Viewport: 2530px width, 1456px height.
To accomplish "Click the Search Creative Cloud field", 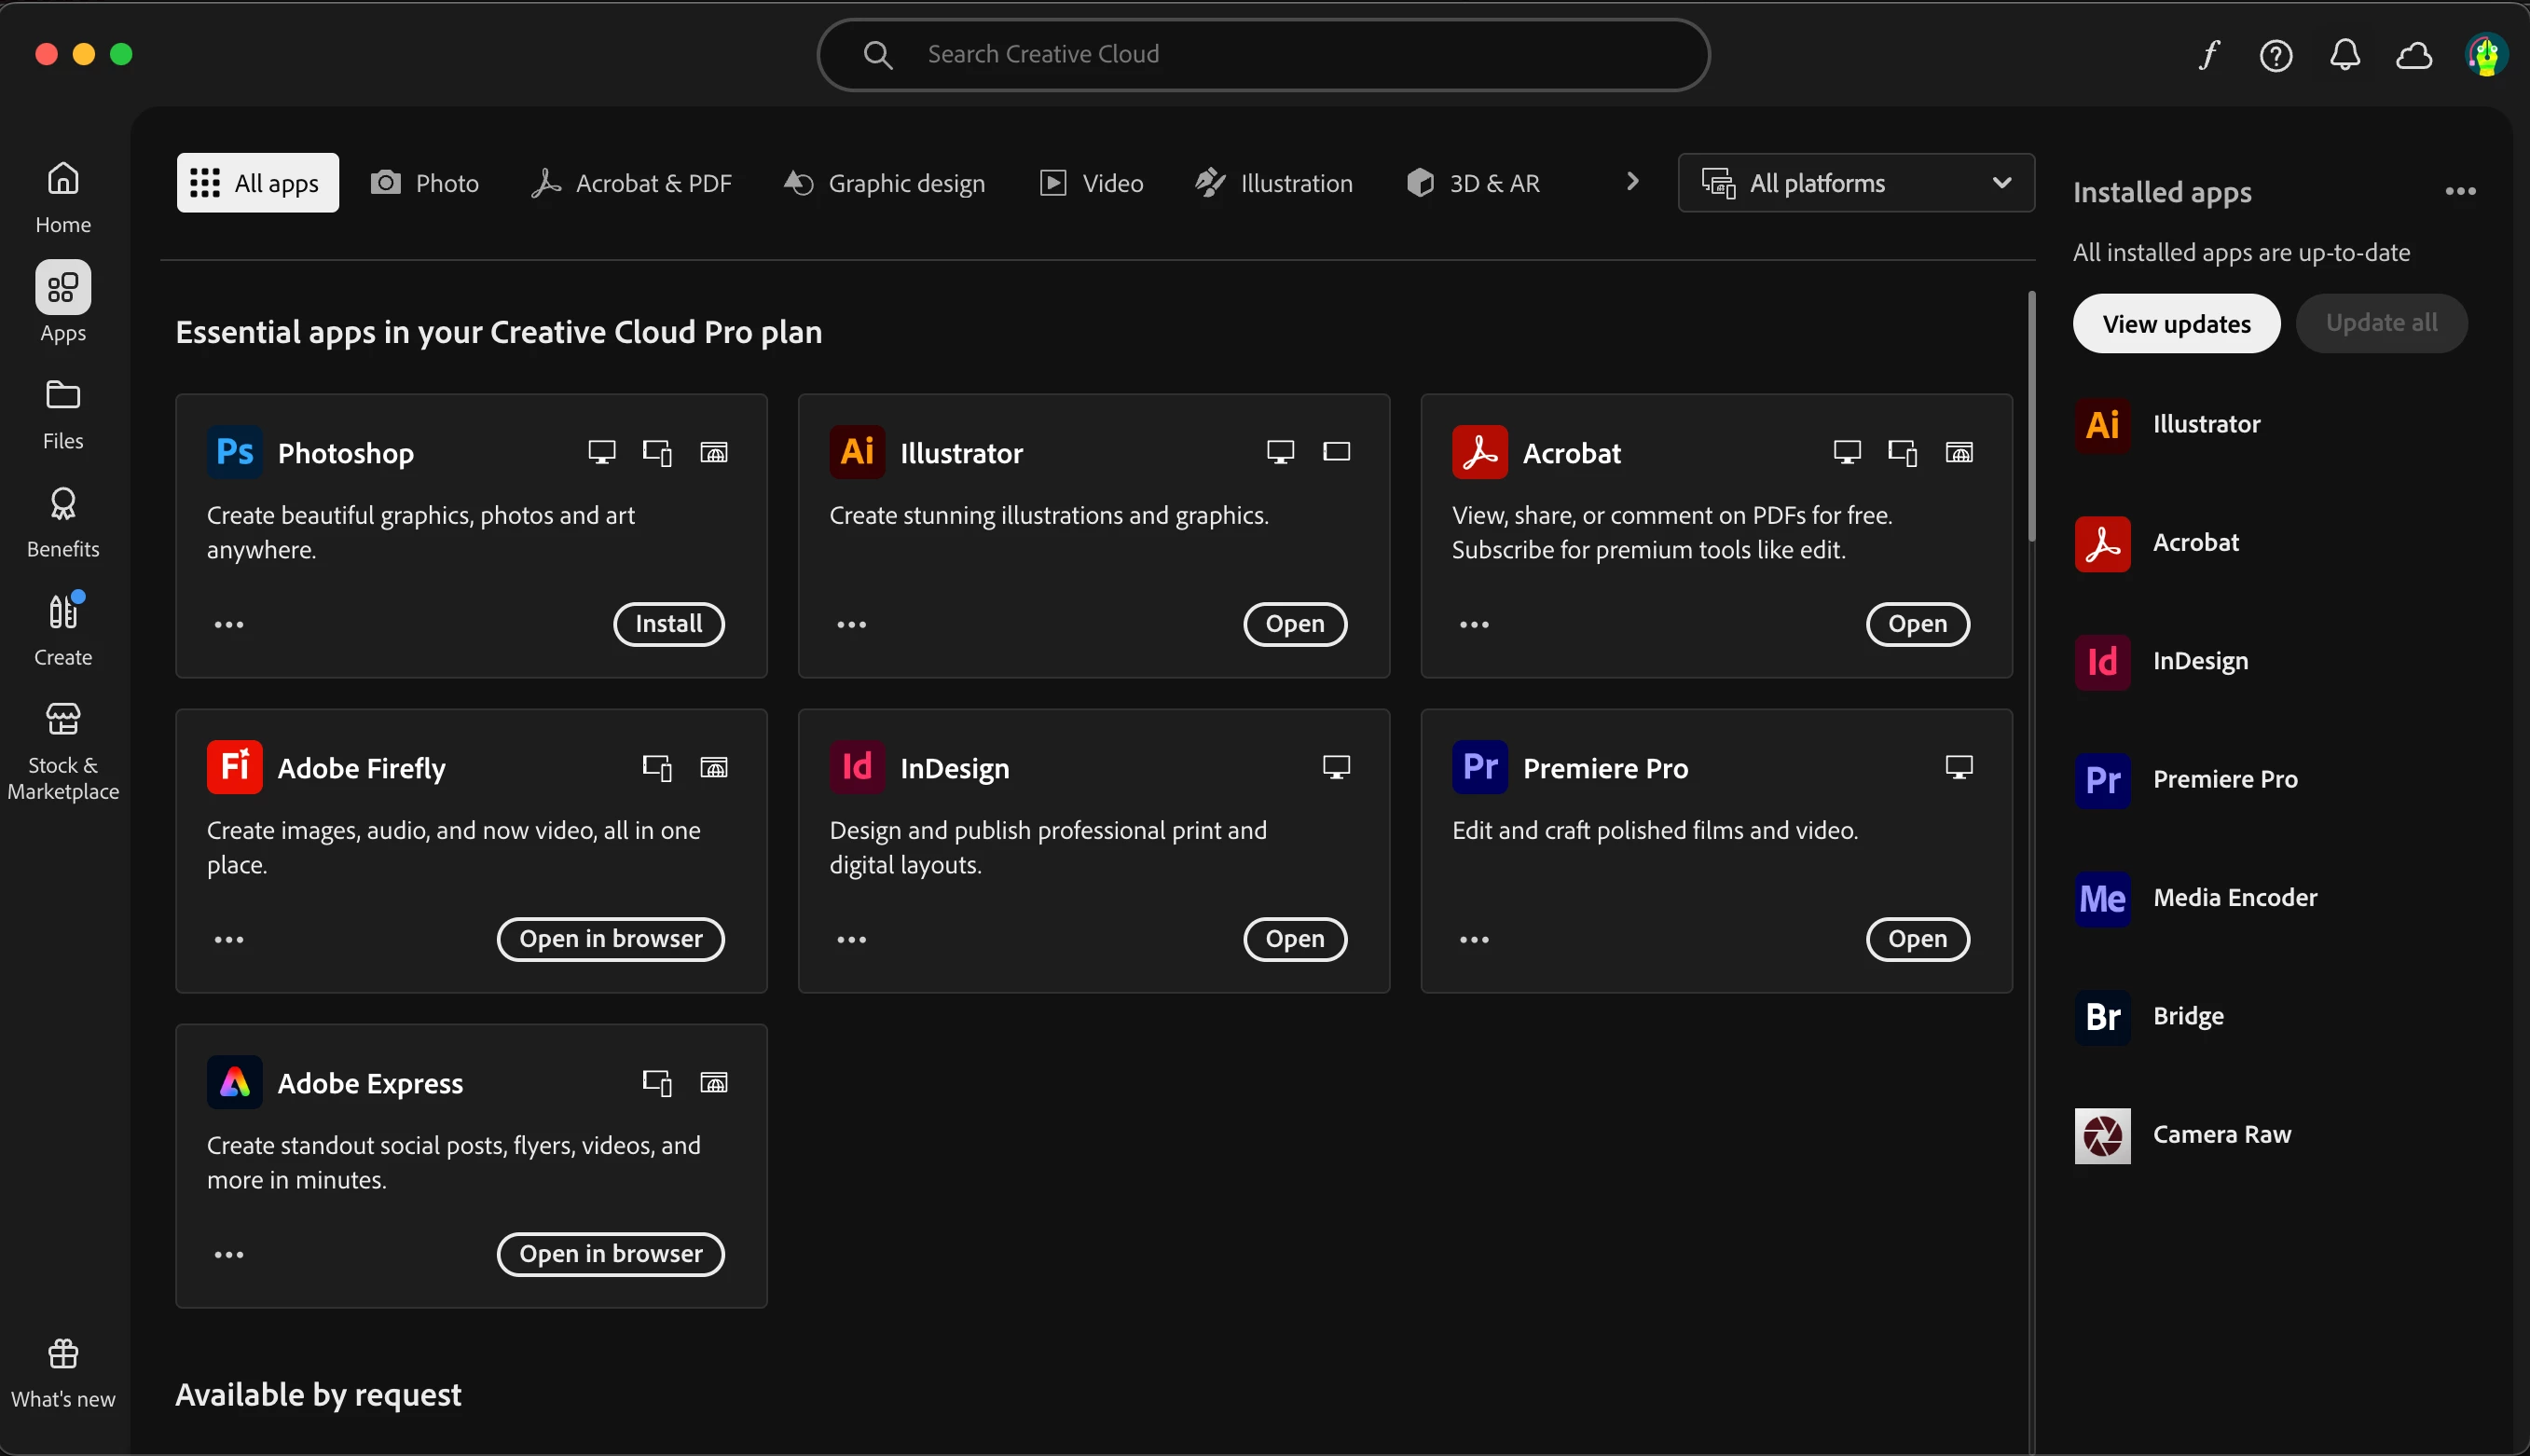I will point(1262,54).
